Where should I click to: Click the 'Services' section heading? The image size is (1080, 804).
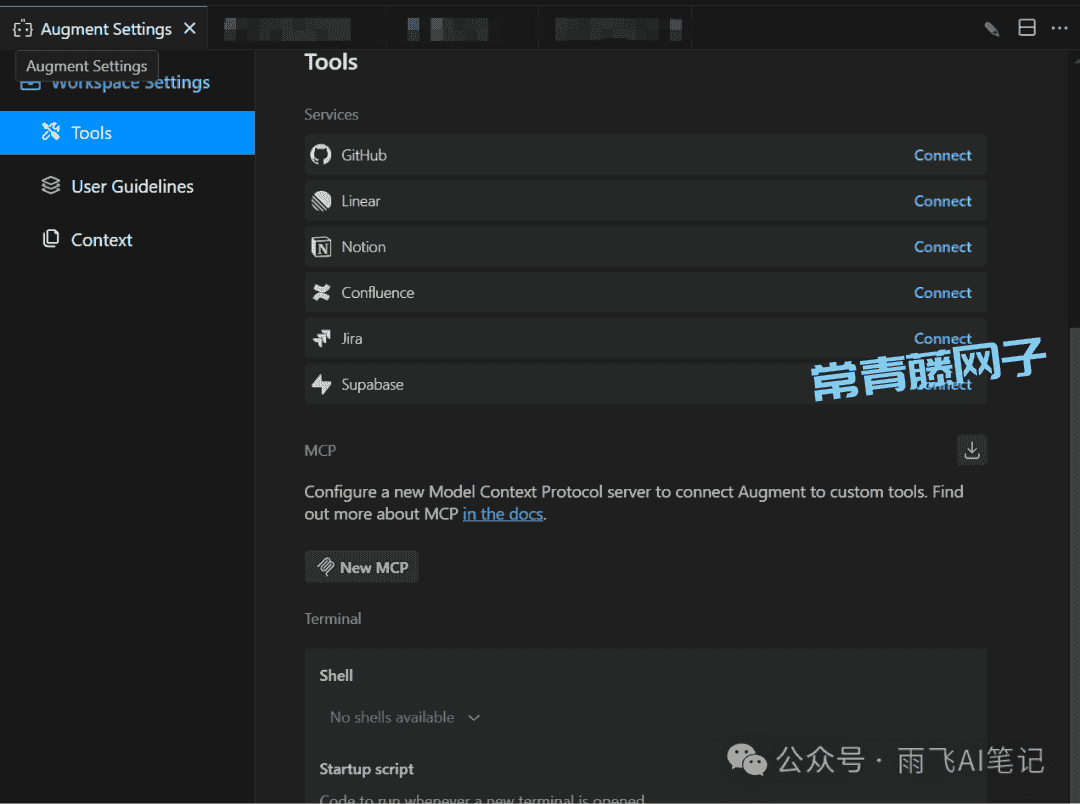(331, 114)
